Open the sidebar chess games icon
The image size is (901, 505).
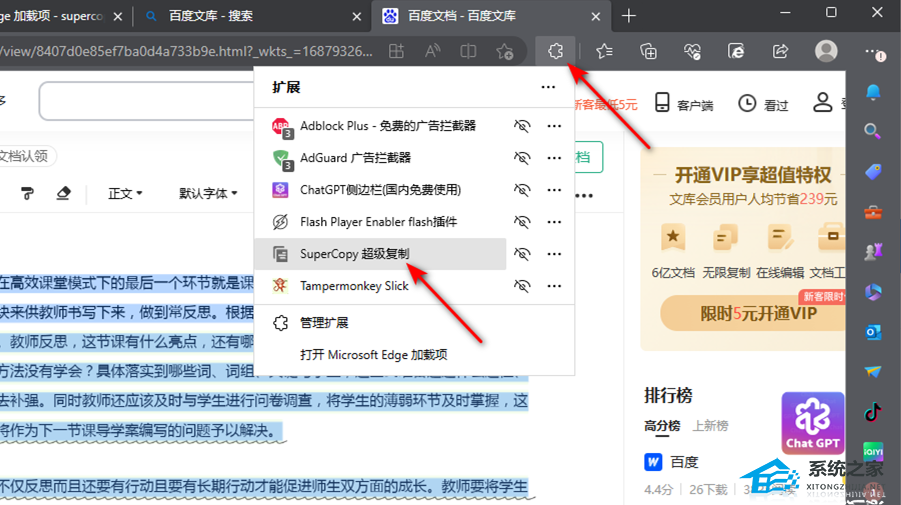click(x=873, y=252)
